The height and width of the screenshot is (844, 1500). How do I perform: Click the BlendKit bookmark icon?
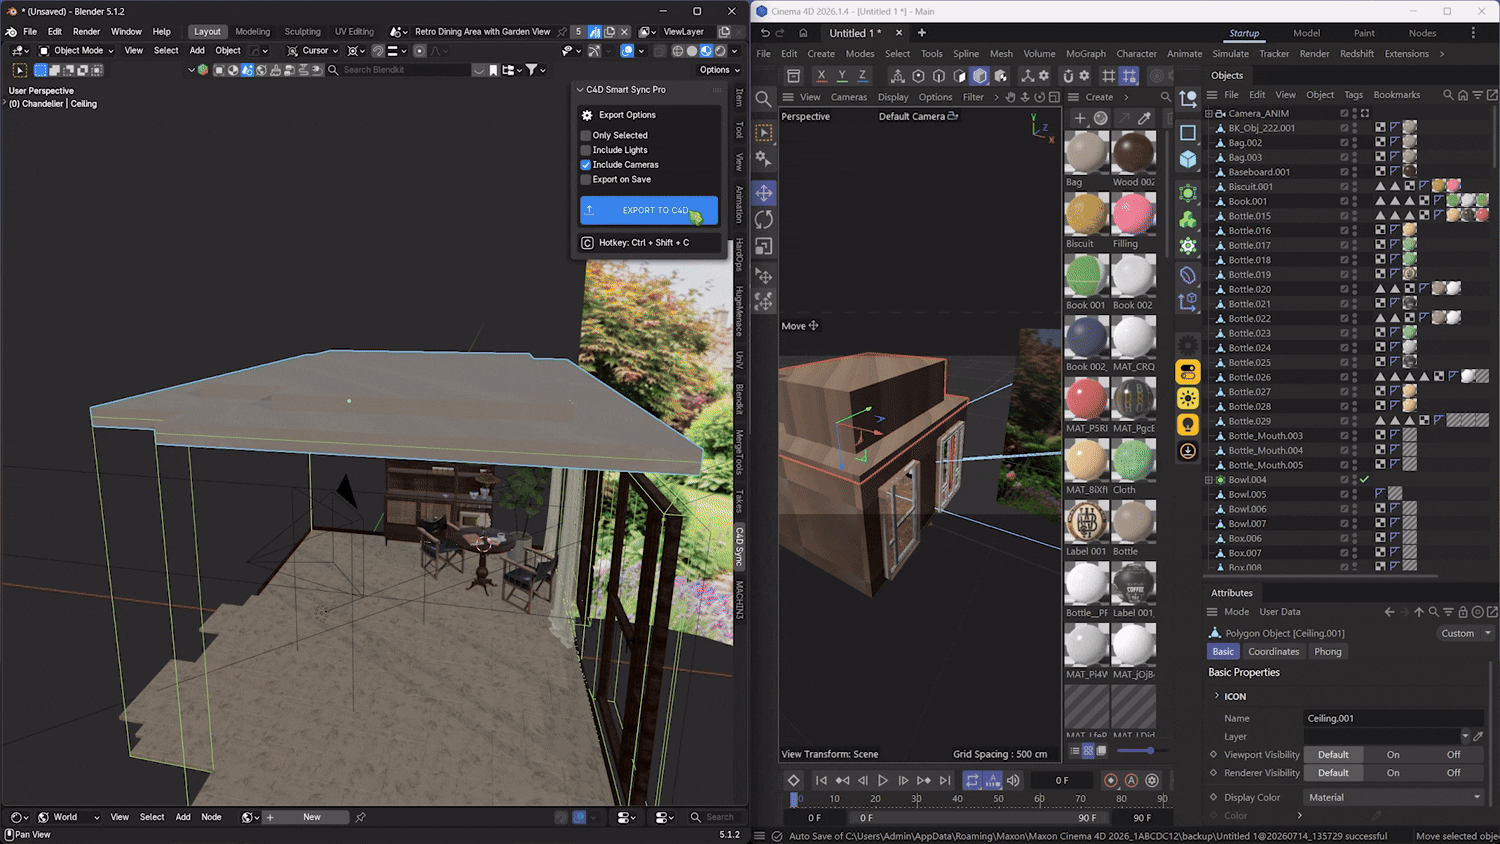click(493, 70)
